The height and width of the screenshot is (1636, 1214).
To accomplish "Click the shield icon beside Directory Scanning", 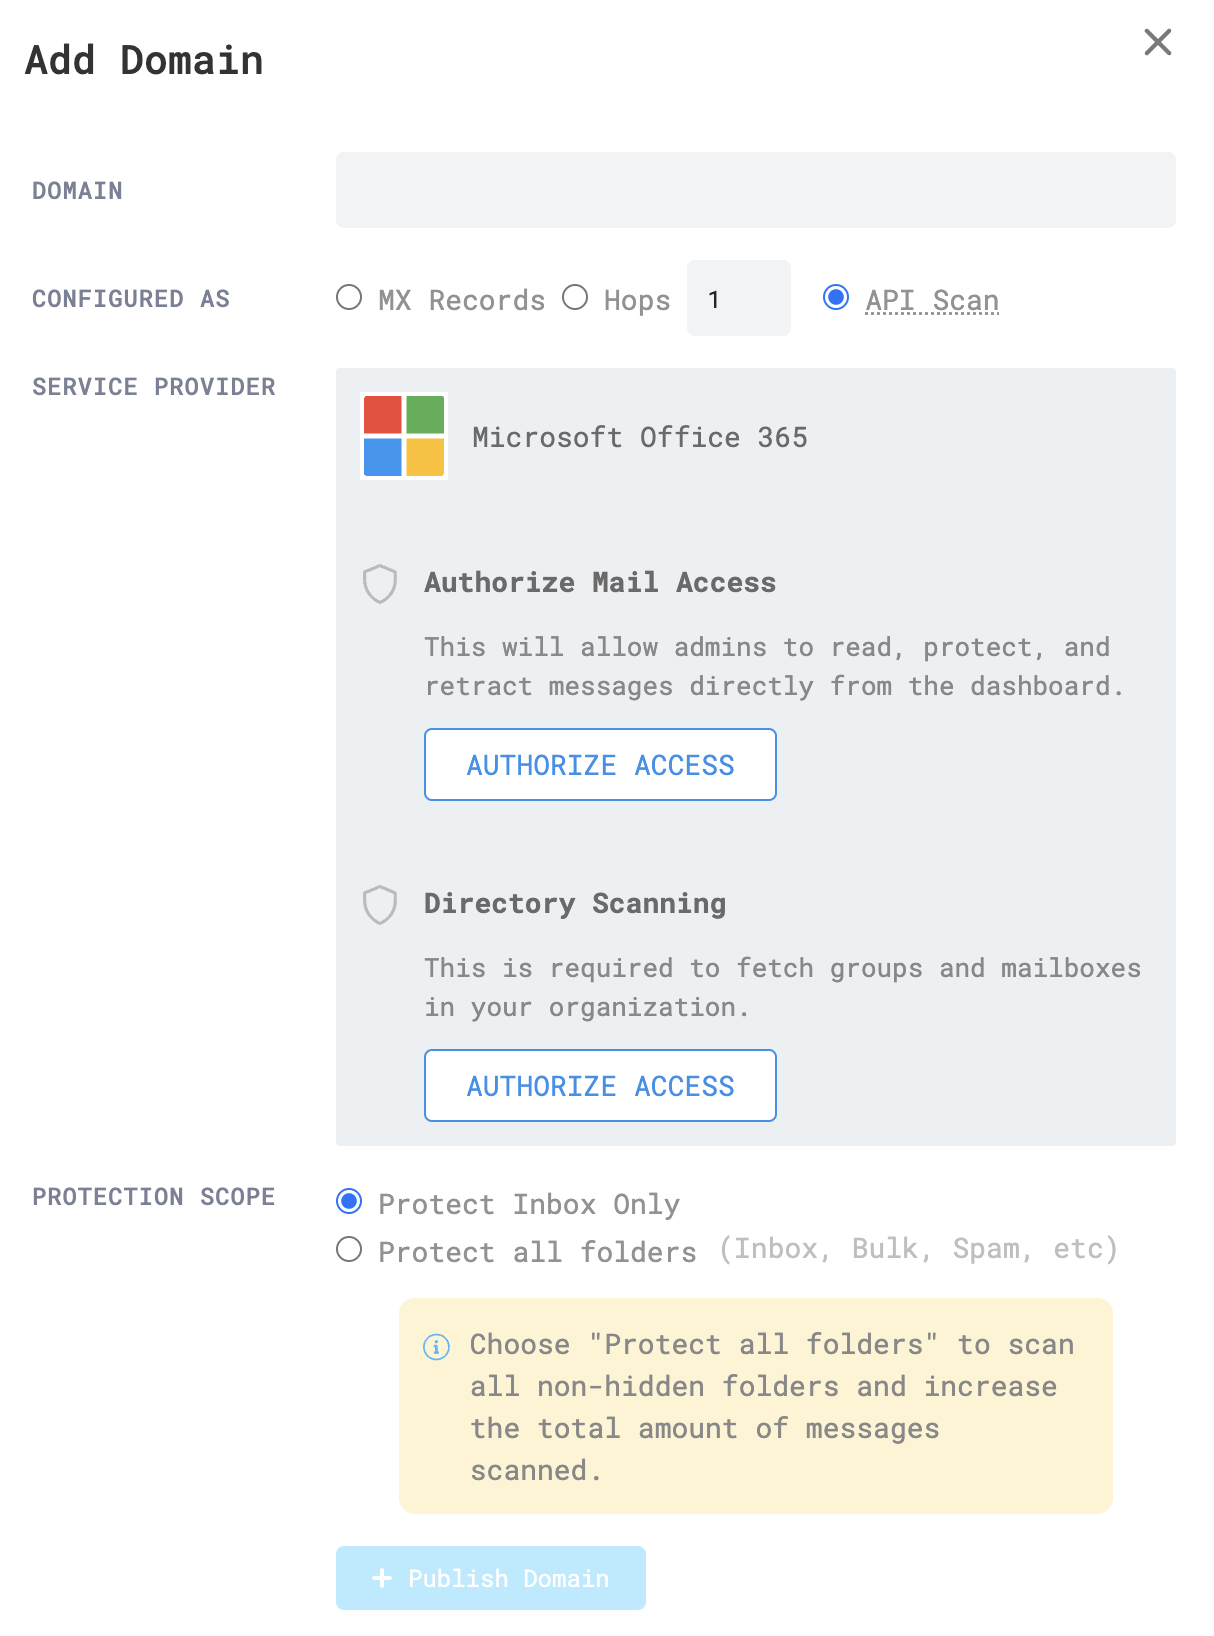I will (380, 904).
